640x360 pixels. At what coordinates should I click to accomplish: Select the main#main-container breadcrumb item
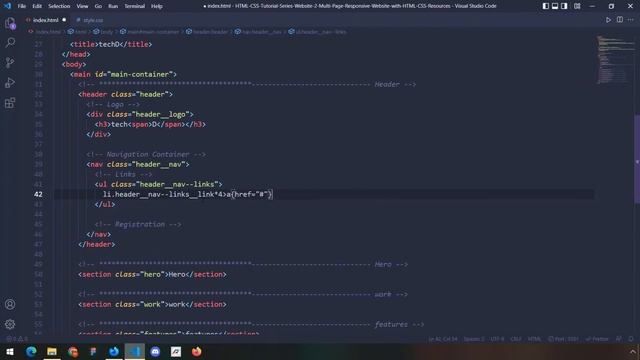coord(149,31)
